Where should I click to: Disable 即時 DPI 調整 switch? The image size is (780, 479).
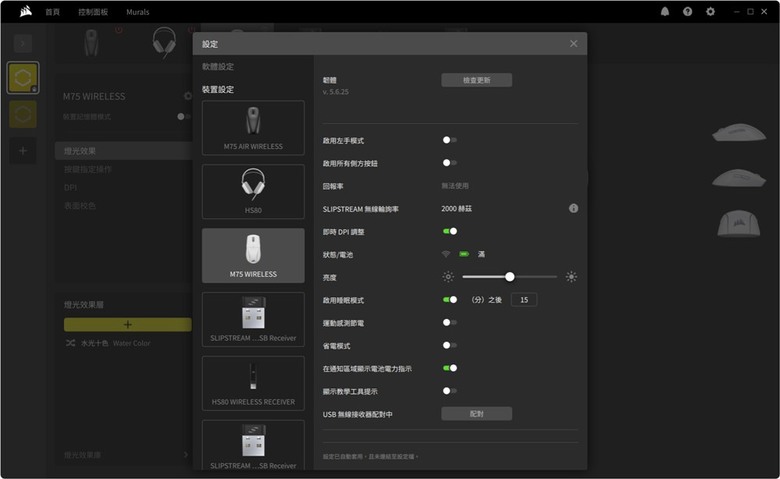pyautogui.click(x=450, y=231)
